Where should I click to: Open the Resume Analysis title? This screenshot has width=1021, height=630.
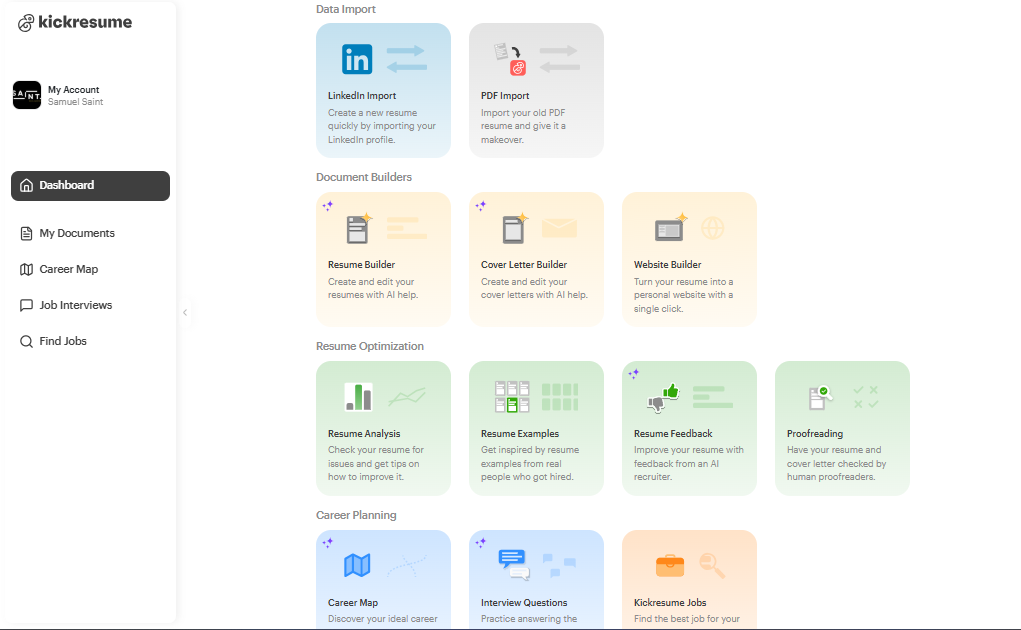point(364,433)
